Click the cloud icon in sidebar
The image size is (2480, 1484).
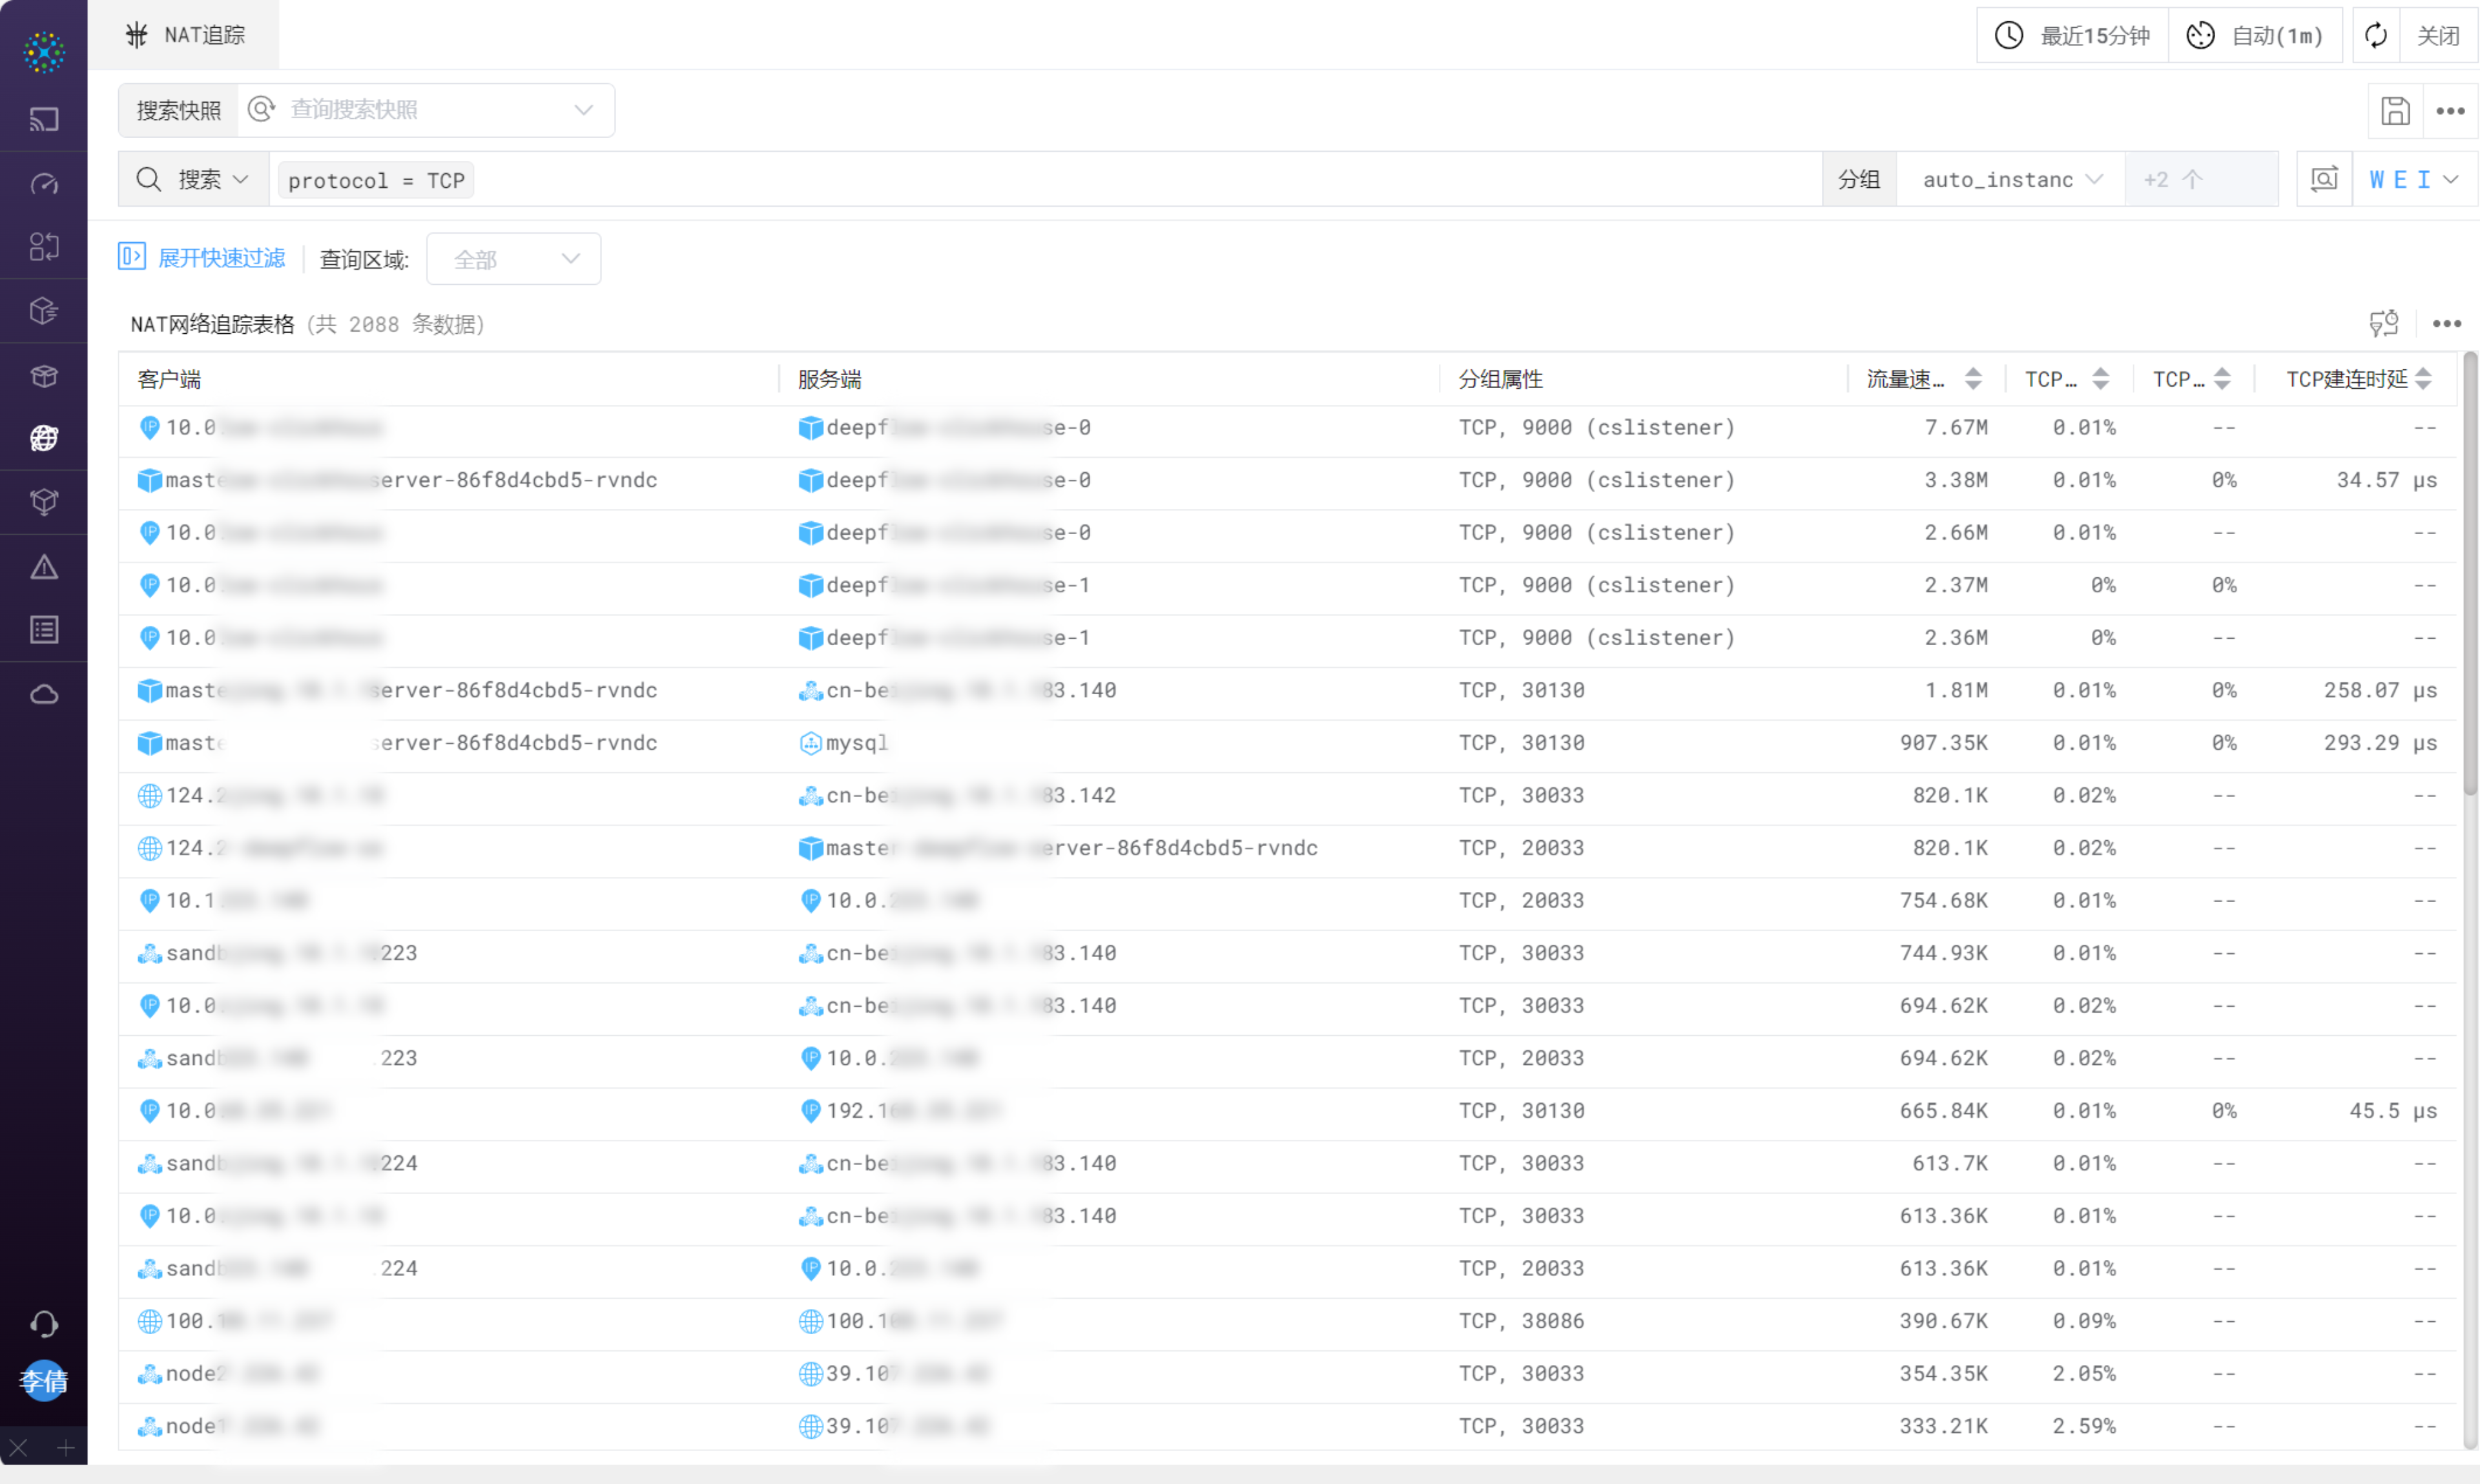pyautogui.click(x=44, y=694)
